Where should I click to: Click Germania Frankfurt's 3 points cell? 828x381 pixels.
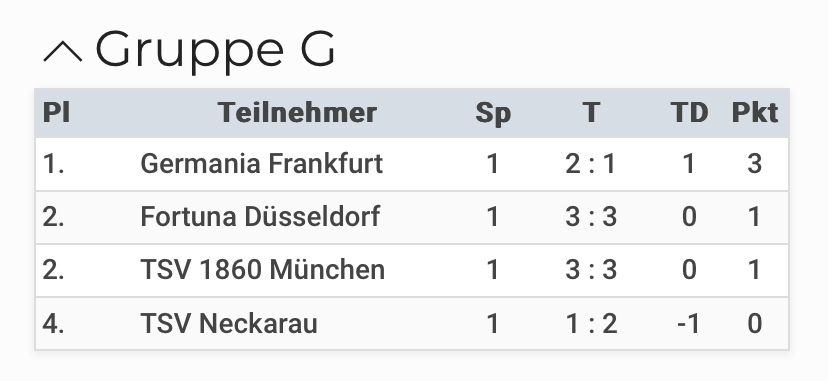click(755, 164)
